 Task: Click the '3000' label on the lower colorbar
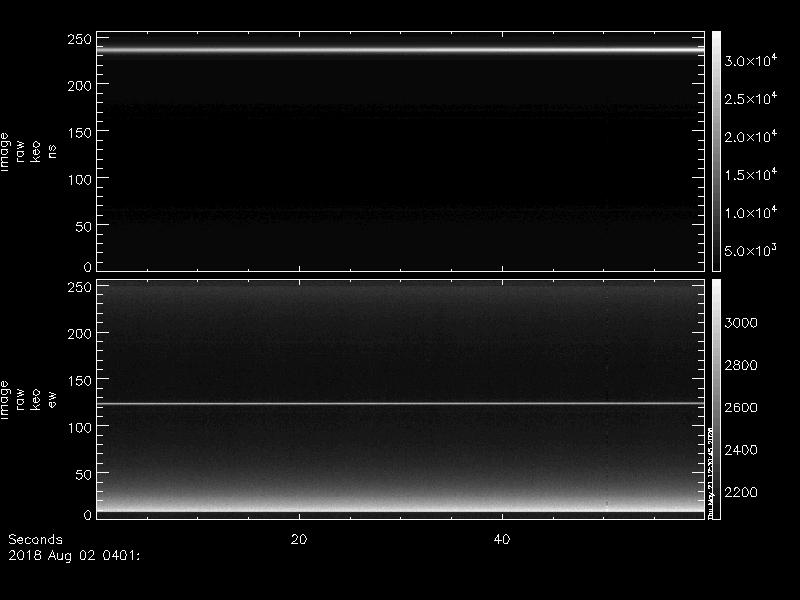coord(741,322)
